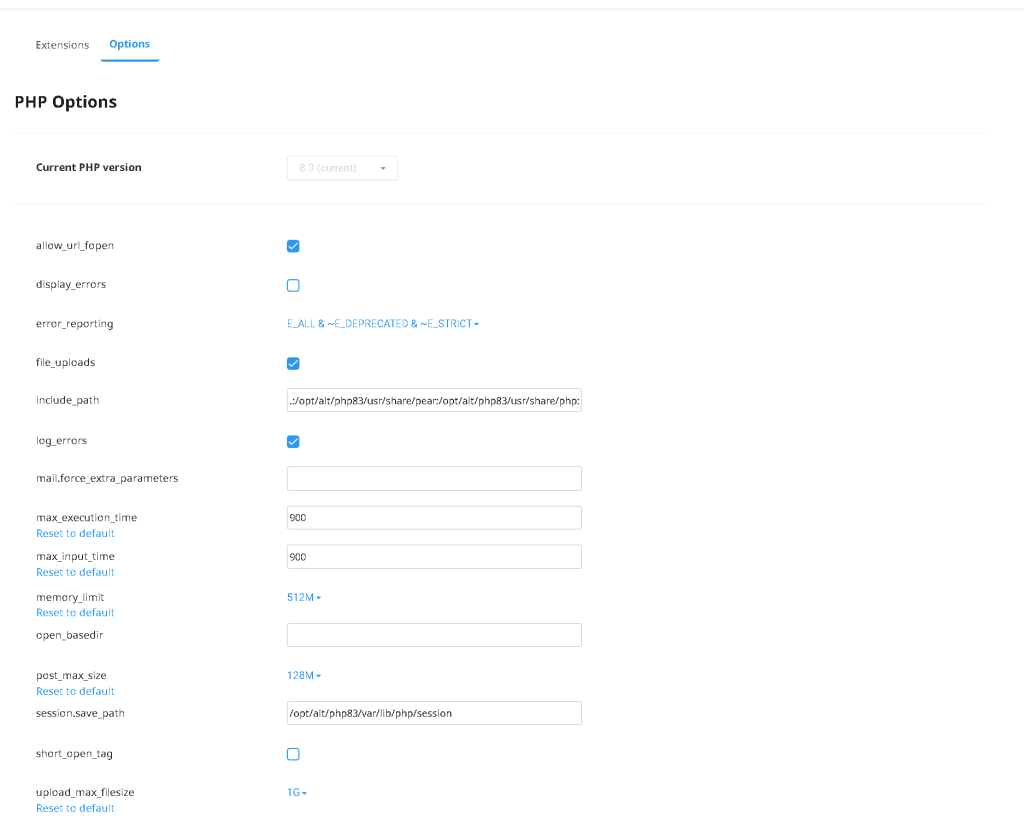Click the max_execution_time input field

tap(434, 518)
